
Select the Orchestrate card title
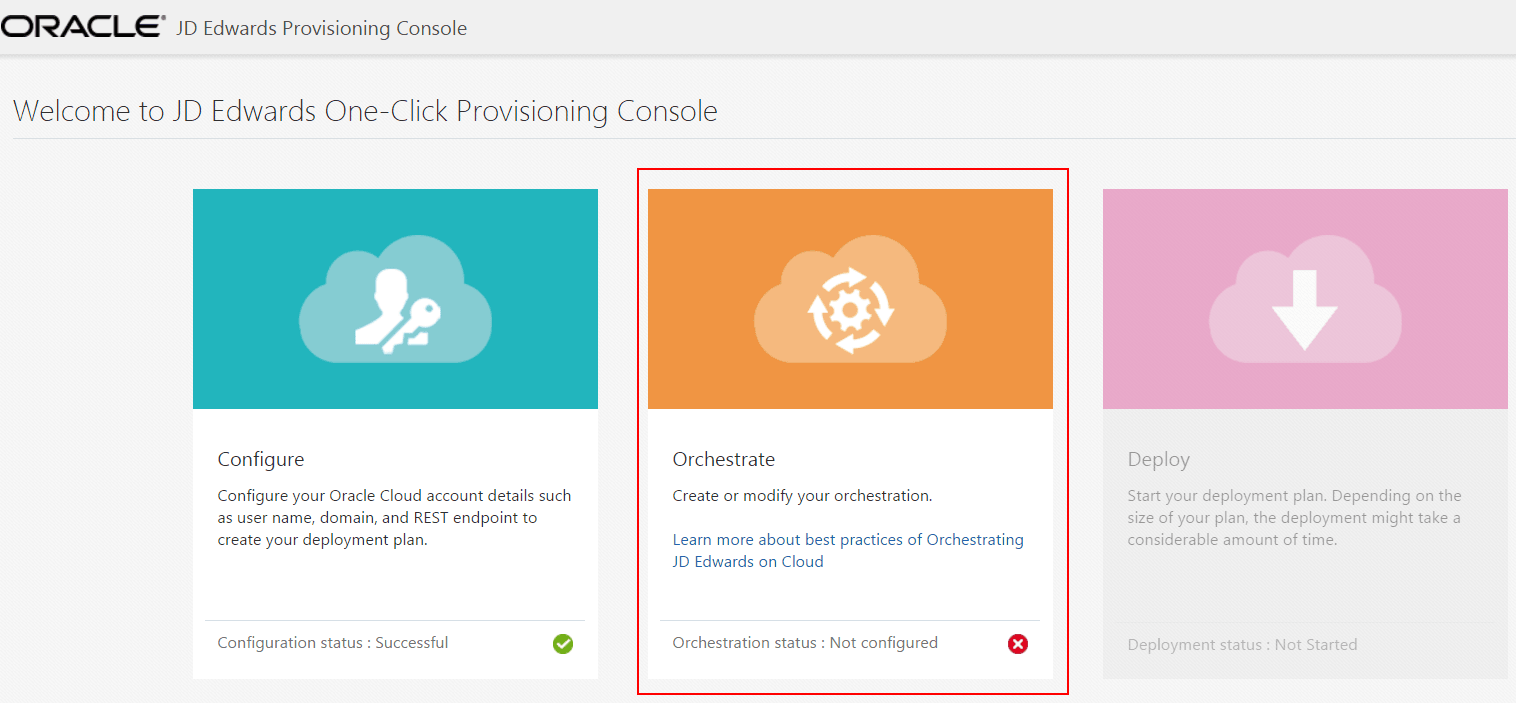point(724,459)
